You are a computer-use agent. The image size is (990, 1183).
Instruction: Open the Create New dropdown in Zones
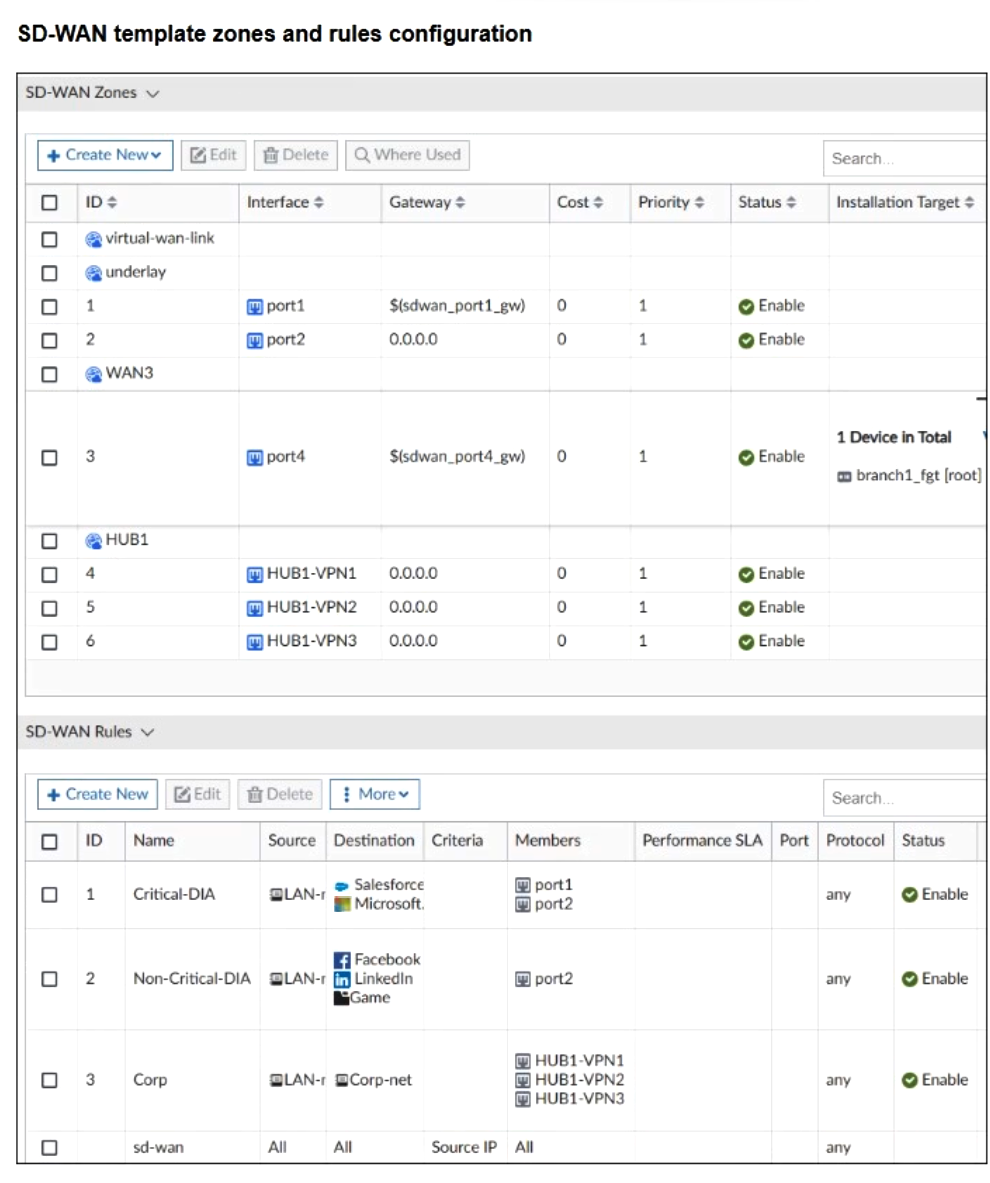click(105, 155)
